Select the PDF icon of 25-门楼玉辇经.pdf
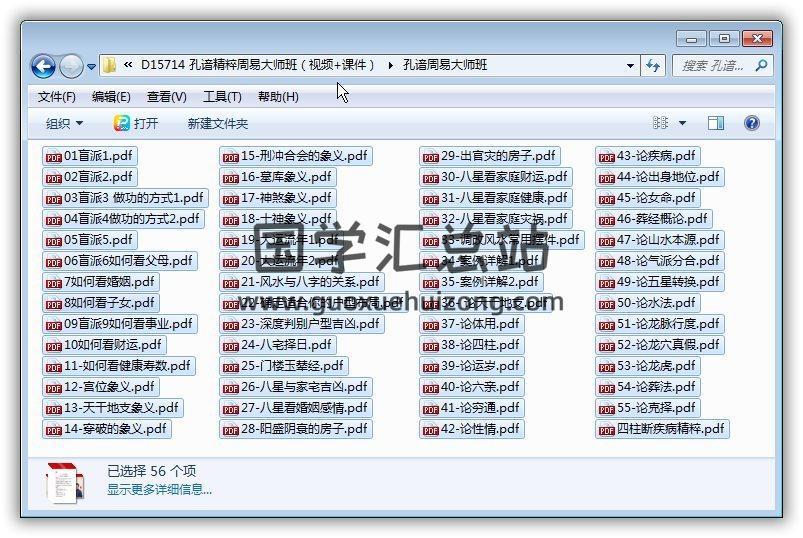The width and height of the screenshot is (803, 538). coord(230,367)
